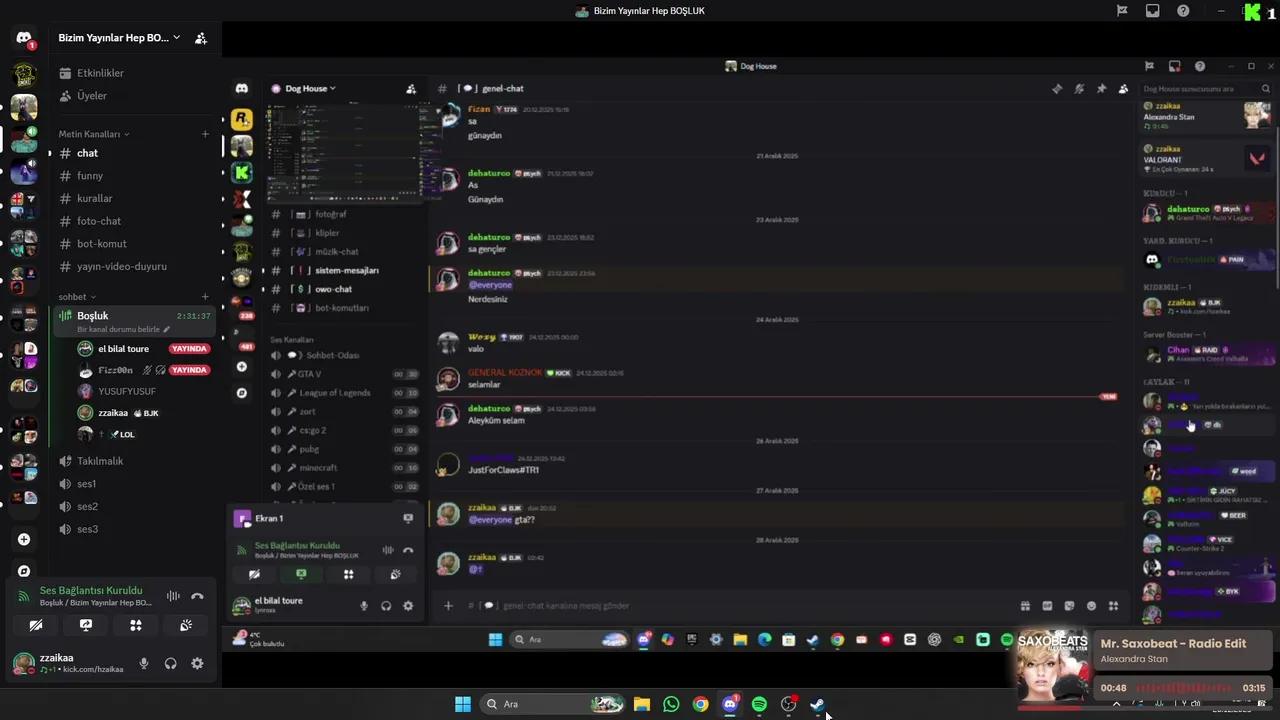This screenshot has width=1280, height=720.
Task: Select user YUSUFYUSUF in voice channel
Action: pos(126,391)
